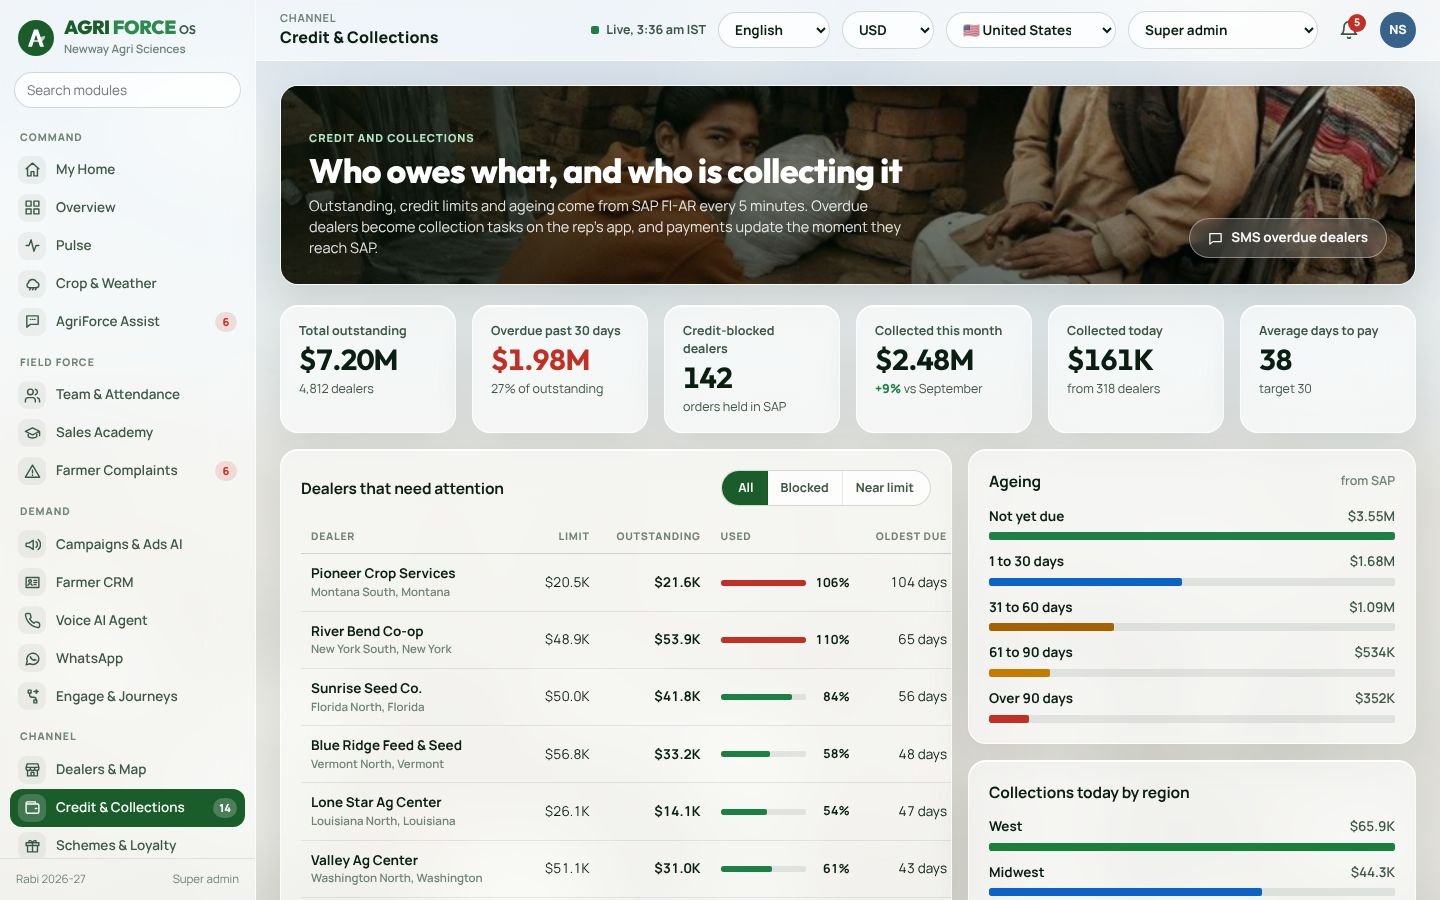This screenshot has height=900, width=1440.
Task: Click the Farmer Complaints warning icon
Action: point(33,471)
